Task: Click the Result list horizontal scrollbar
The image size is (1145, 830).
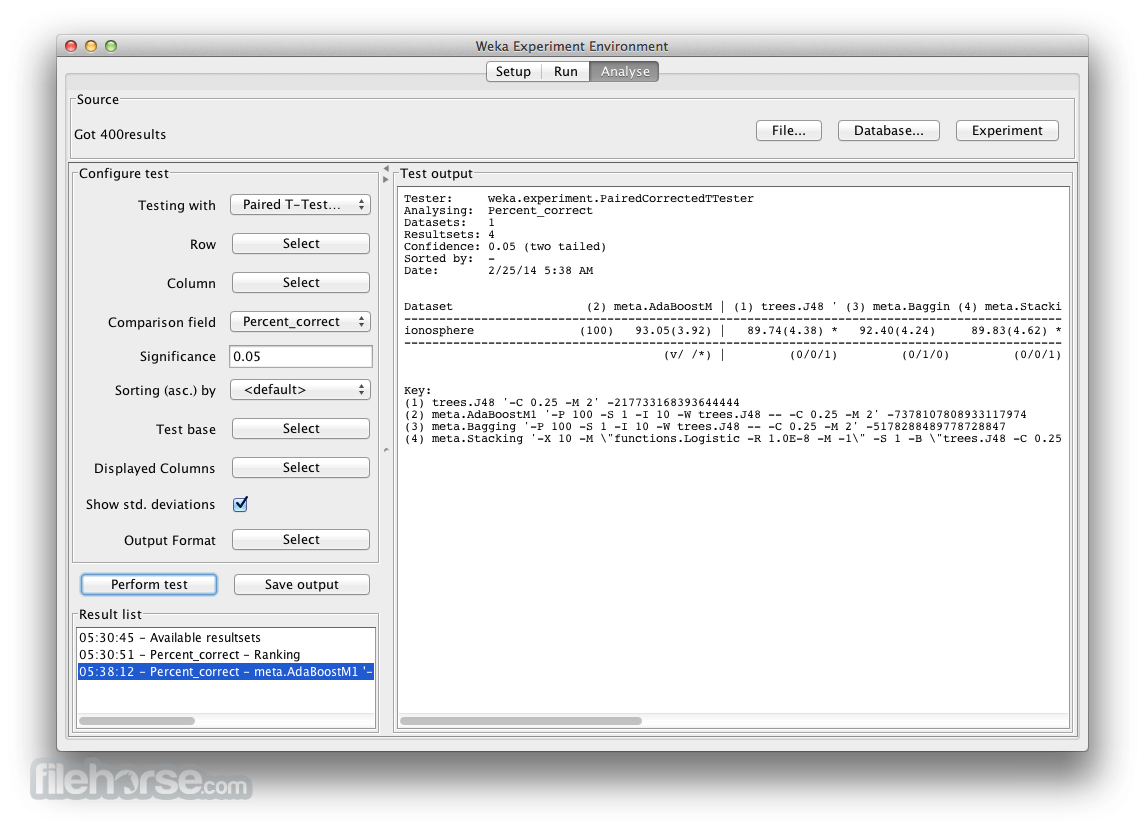Action: [137, 721]
